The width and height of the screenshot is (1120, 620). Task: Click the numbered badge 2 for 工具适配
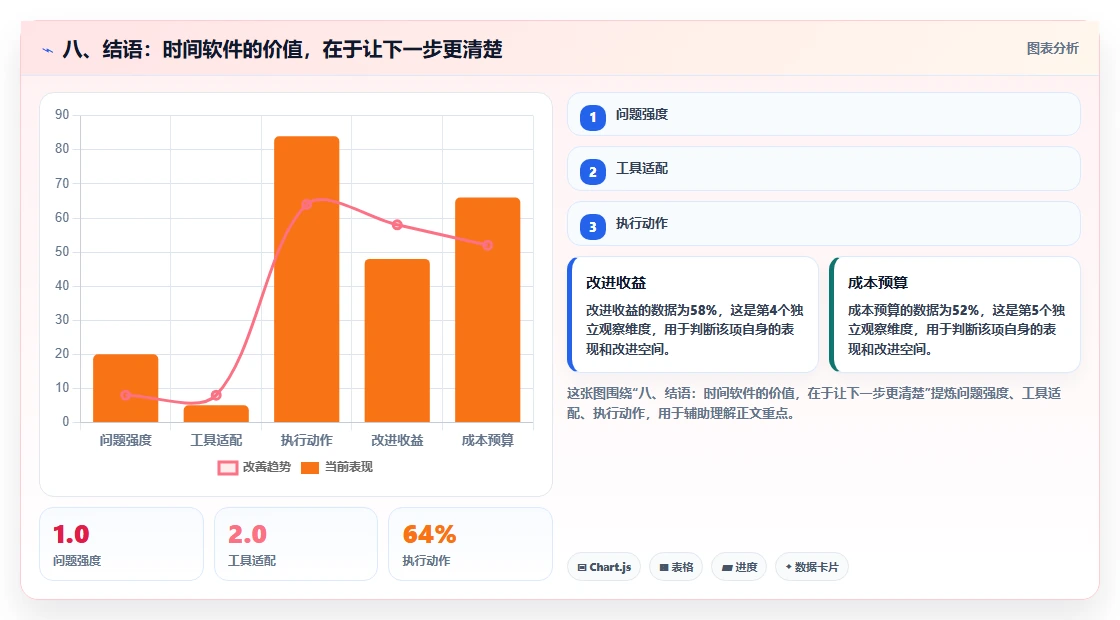pos(593,171)
